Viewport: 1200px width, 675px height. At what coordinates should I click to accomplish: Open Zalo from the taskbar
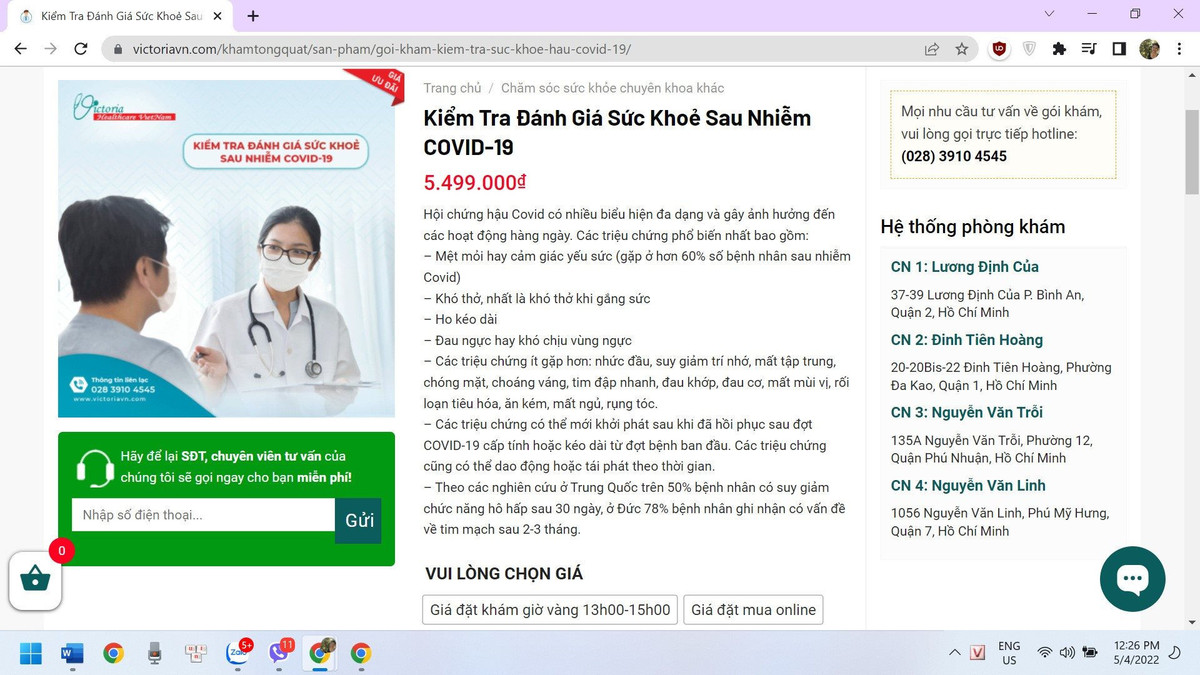tap(238, 654)
